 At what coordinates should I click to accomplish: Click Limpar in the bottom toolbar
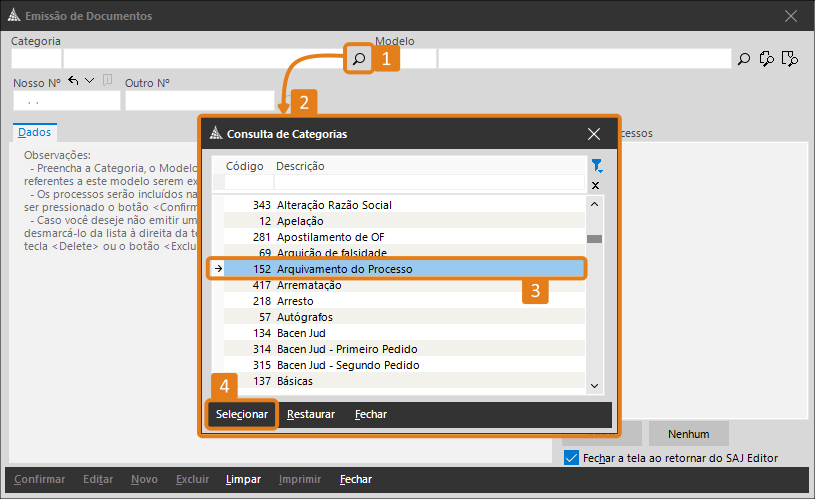(x=243, y=479)
